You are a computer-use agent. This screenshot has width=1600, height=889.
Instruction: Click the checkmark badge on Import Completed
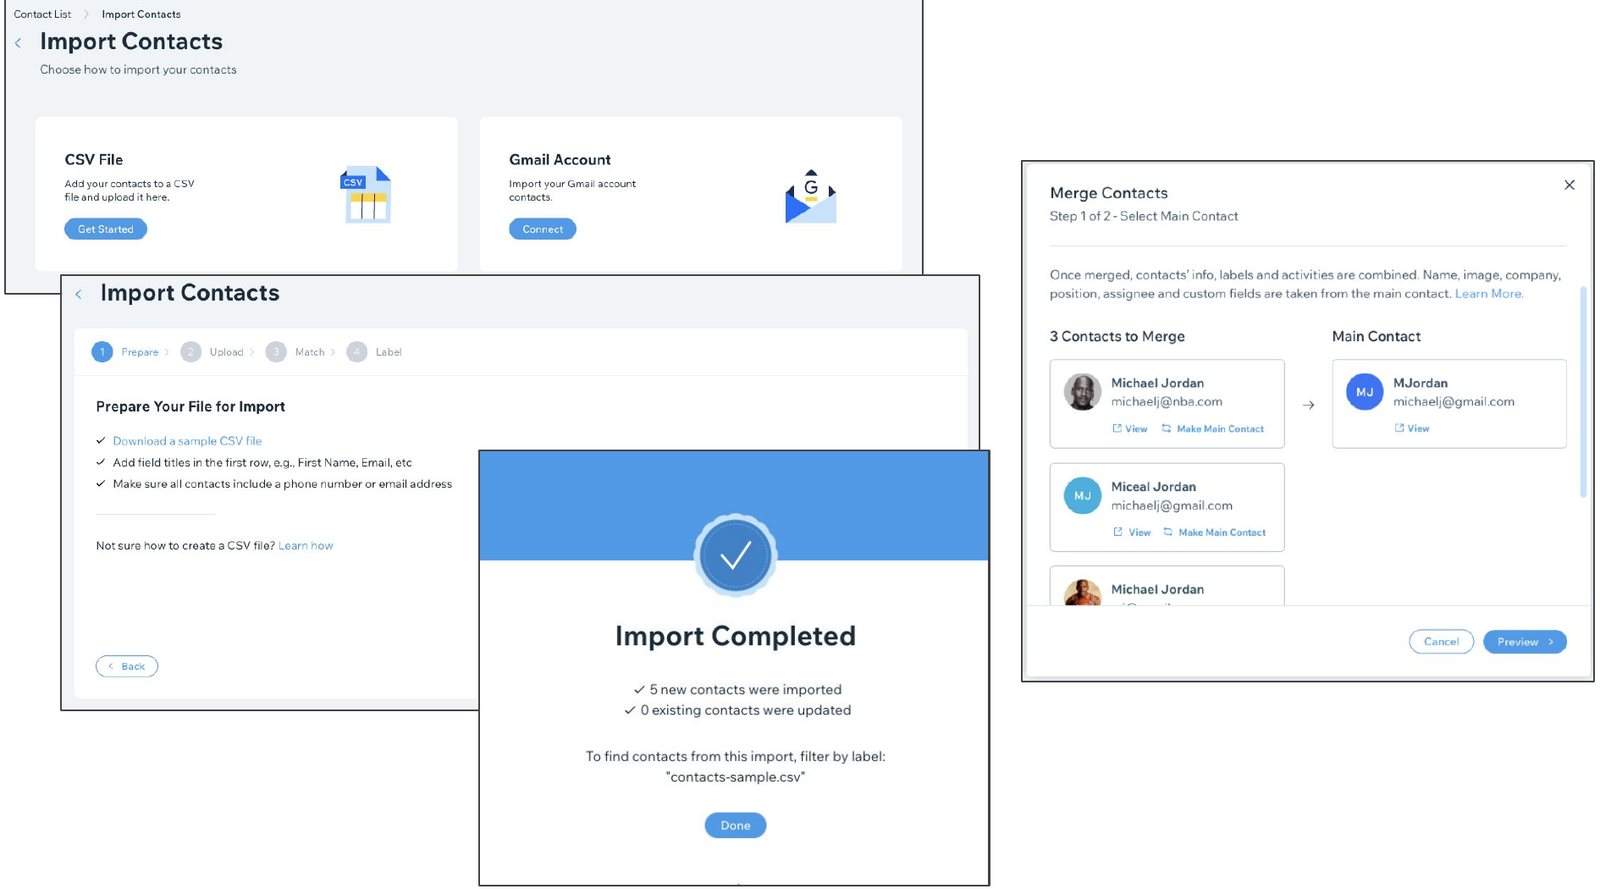click(x=735, y=555)
